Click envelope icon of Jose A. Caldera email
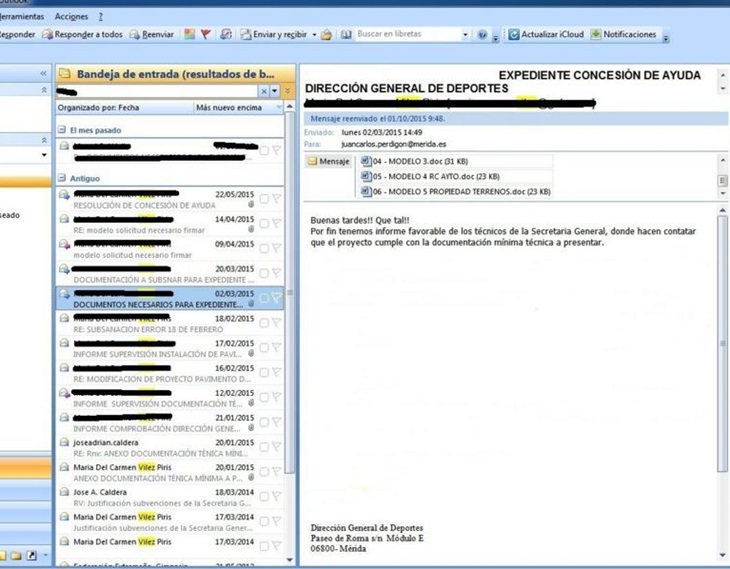This screenshot has width=730, height=569. point(64,492)
